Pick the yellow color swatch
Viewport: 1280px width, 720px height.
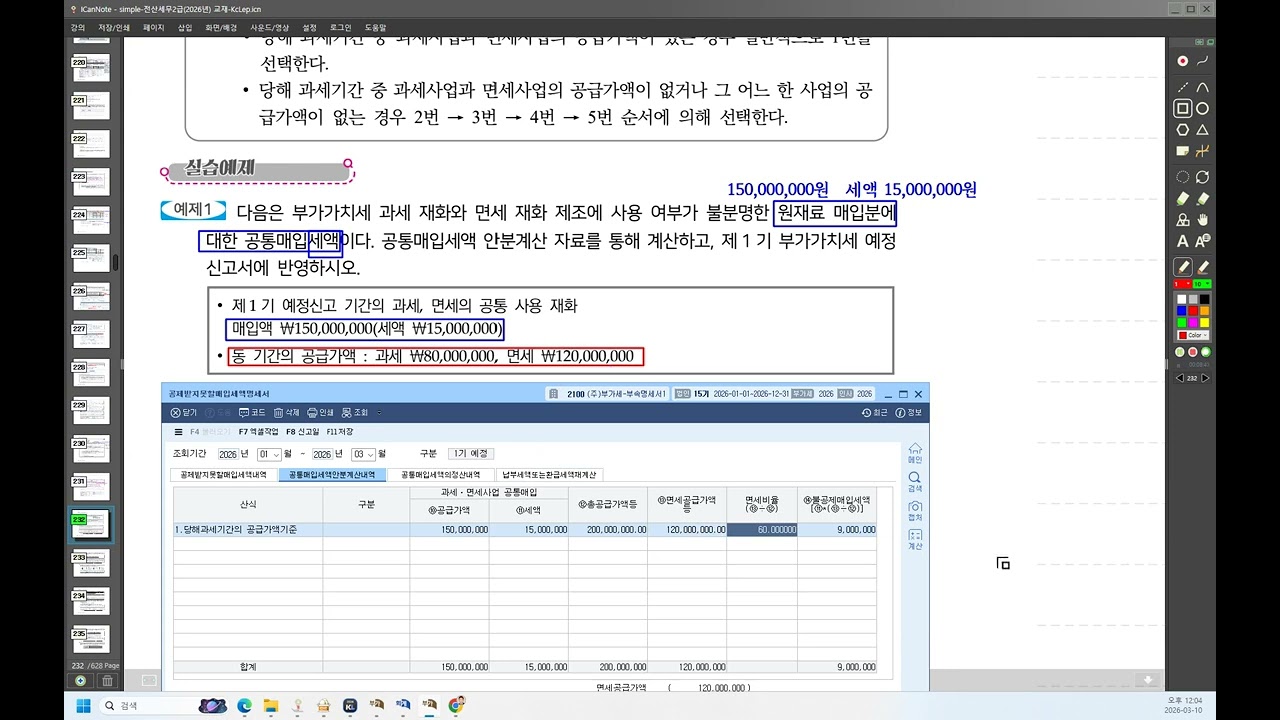(1205, 322)
